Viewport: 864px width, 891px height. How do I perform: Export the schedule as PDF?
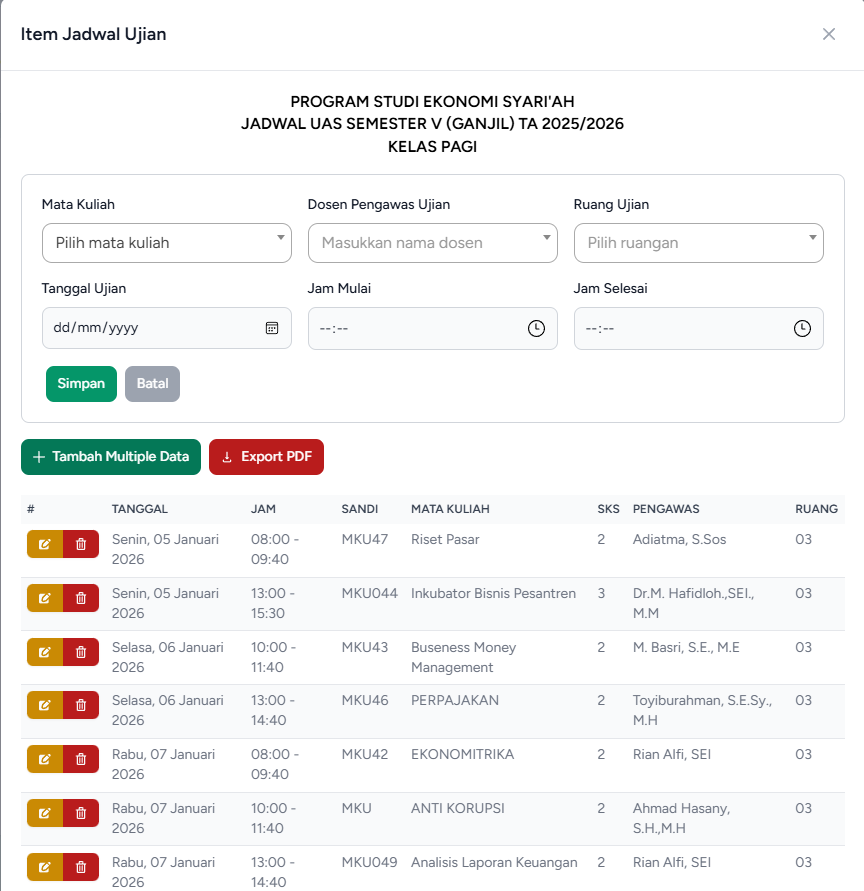pos(267,457)
